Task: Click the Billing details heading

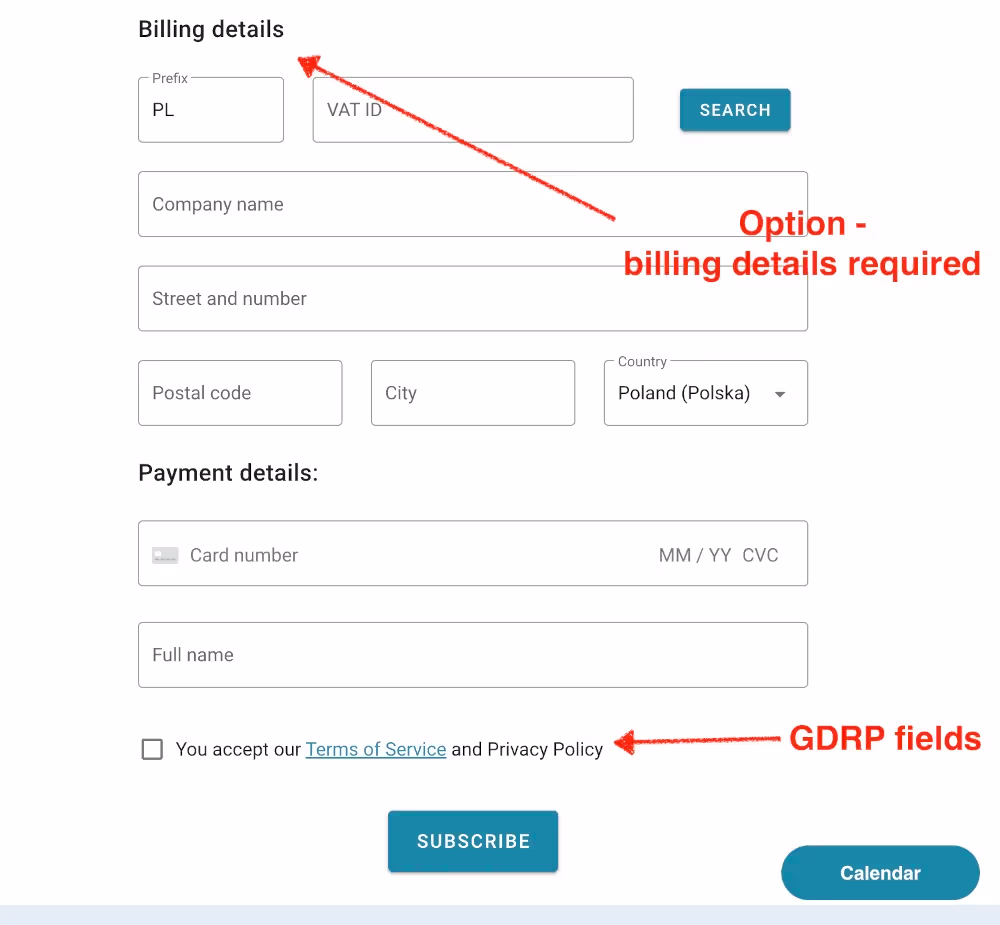Action: tap(210, 29)
